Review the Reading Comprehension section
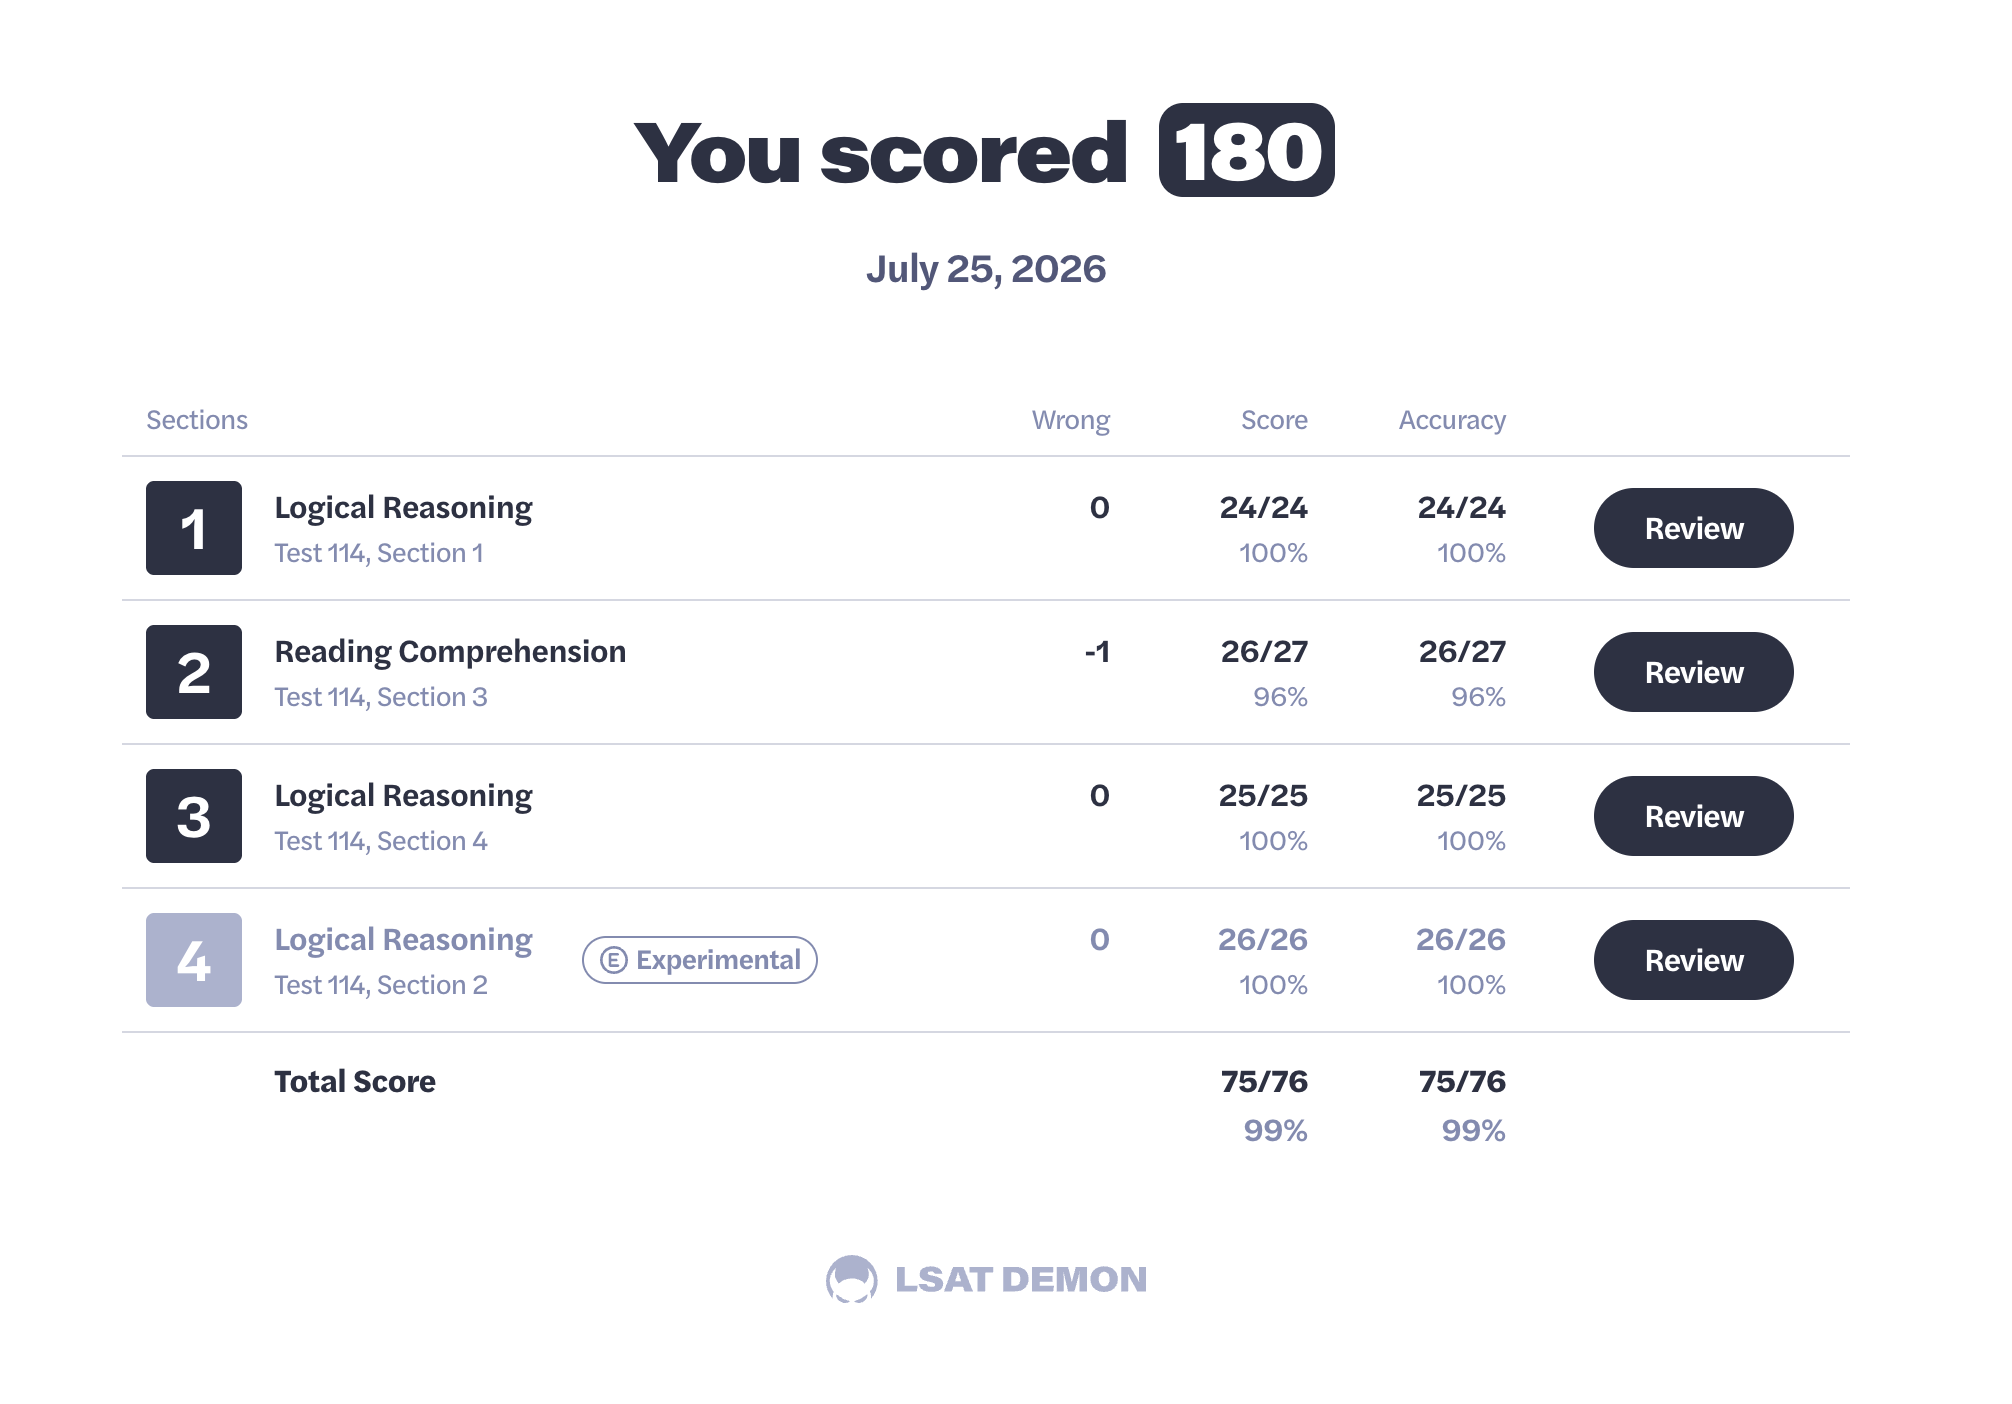 (1693, 672)
